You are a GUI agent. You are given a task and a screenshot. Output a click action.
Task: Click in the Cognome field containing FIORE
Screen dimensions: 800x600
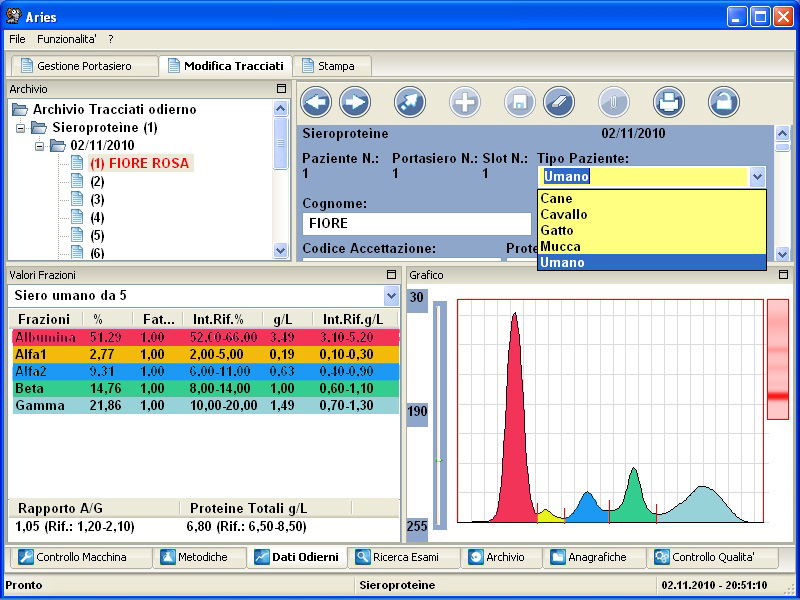tap(417, 223)
